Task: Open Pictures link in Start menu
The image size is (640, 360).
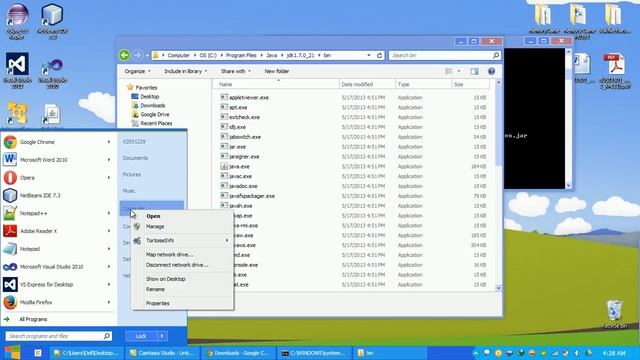Action: (x=132, y=174)
